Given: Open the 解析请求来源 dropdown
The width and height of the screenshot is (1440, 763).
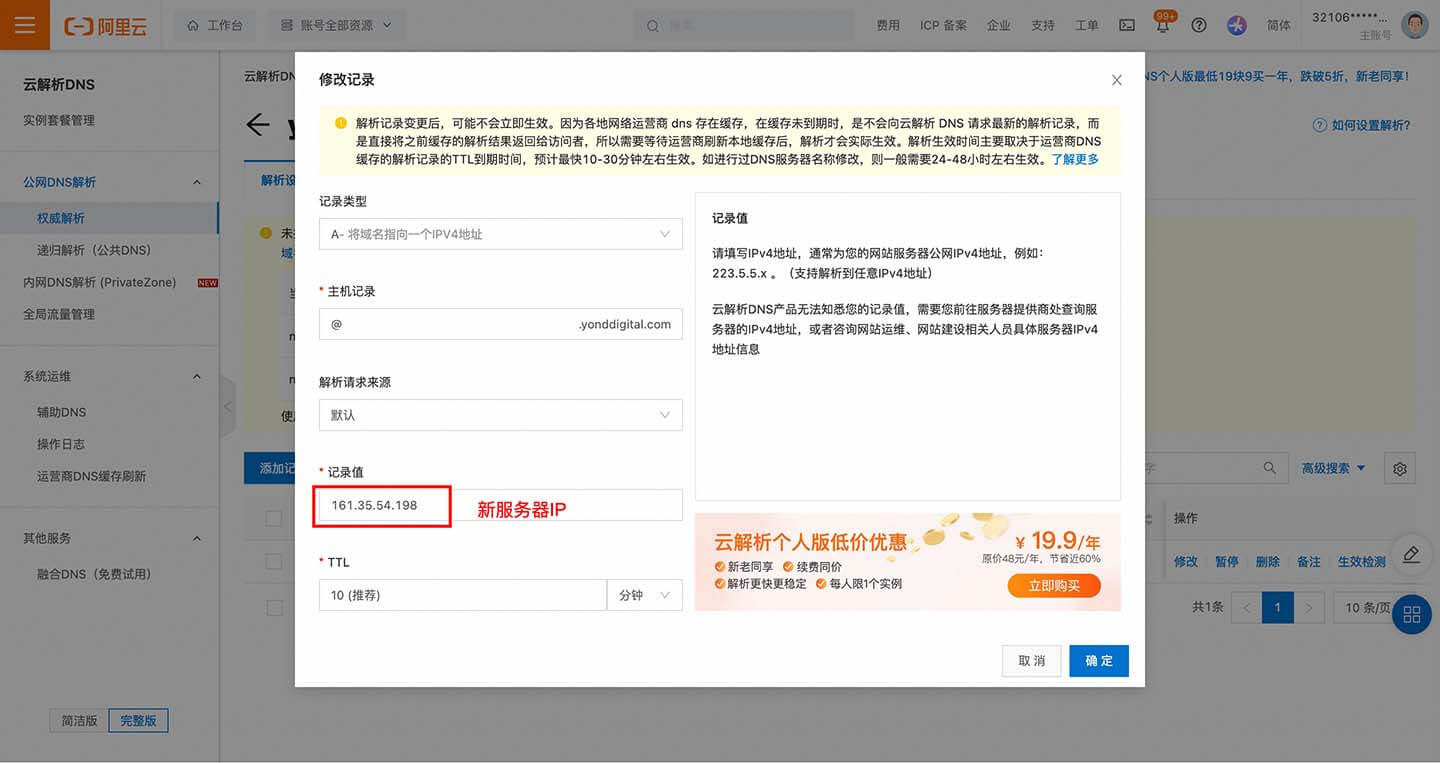Looking at the screenshot, I should 500,415.
